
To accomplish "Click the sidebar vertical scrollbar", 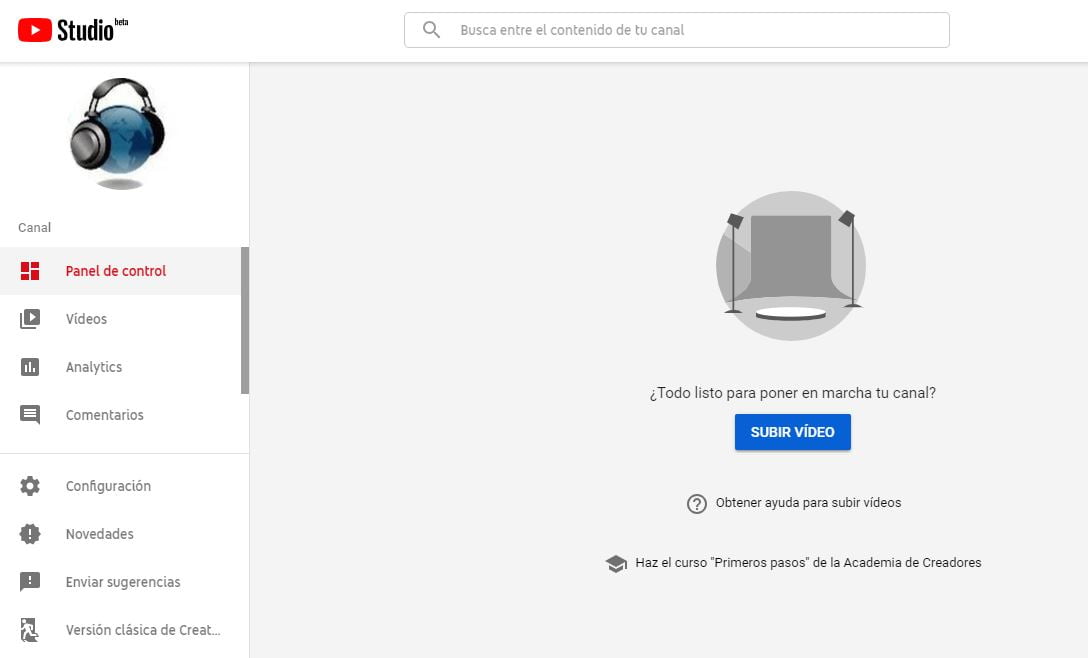I will tap(245, 320).
